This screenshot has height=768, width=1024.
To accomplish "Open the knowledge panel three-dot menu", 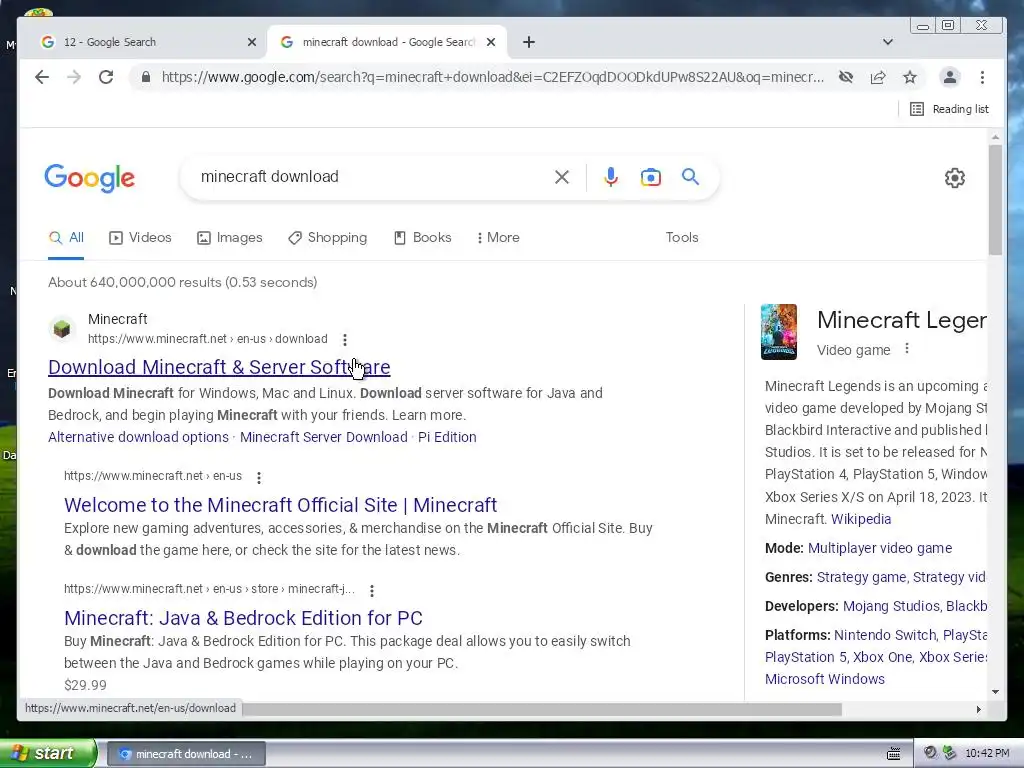I will pos(906,349).
